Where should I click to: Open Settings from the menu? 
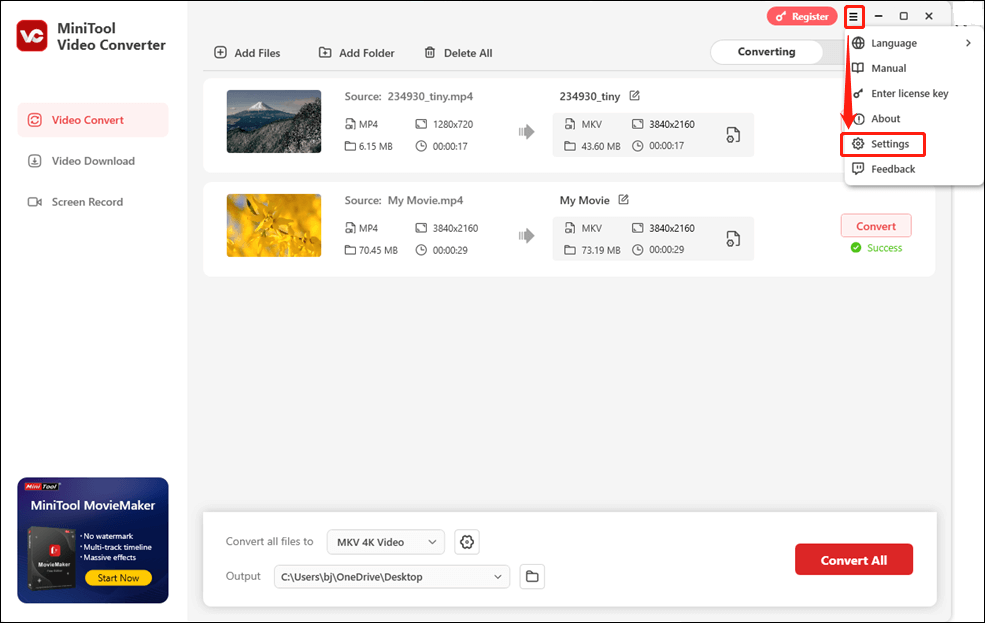883,144
